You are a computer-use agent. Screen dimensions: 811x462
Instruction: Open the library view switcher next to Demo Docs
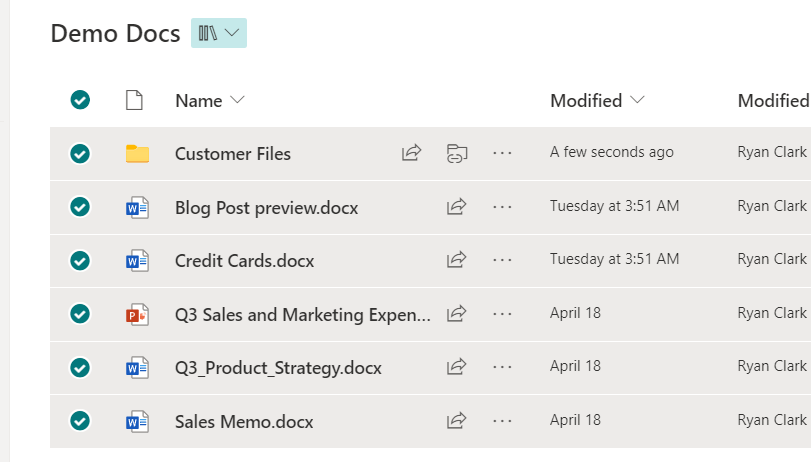(219, 33)
